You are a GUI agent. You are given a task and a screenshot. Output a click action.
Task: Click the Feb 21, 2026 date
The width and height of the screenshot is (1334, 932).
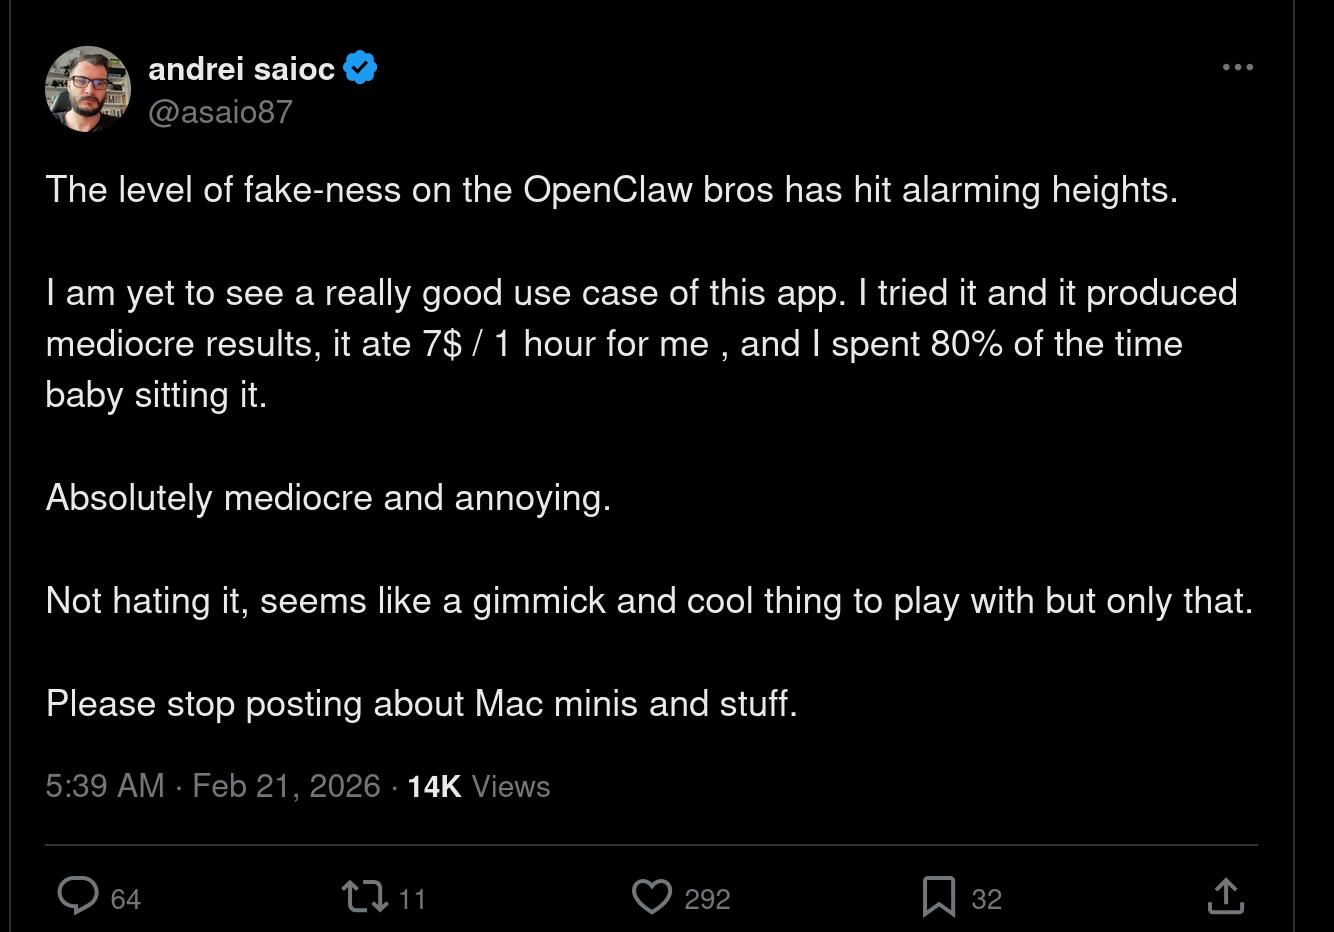coord(286,786)
